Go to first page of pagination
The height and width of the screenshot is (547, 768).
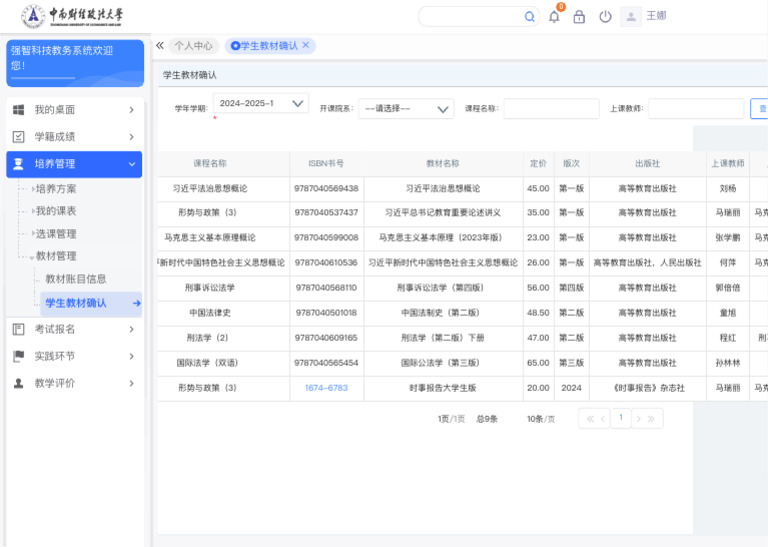click(590, 419)
